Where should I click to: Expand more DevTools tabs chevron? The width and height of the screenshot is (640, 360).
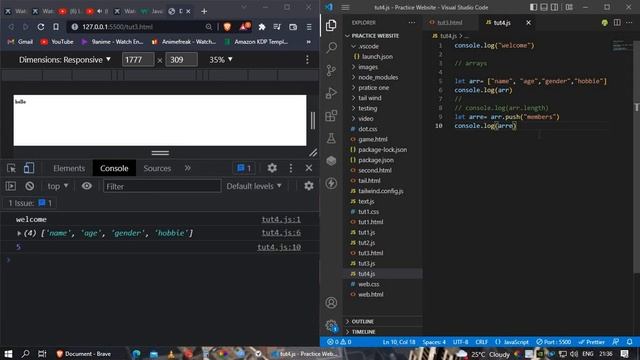(x=187, y=168)
